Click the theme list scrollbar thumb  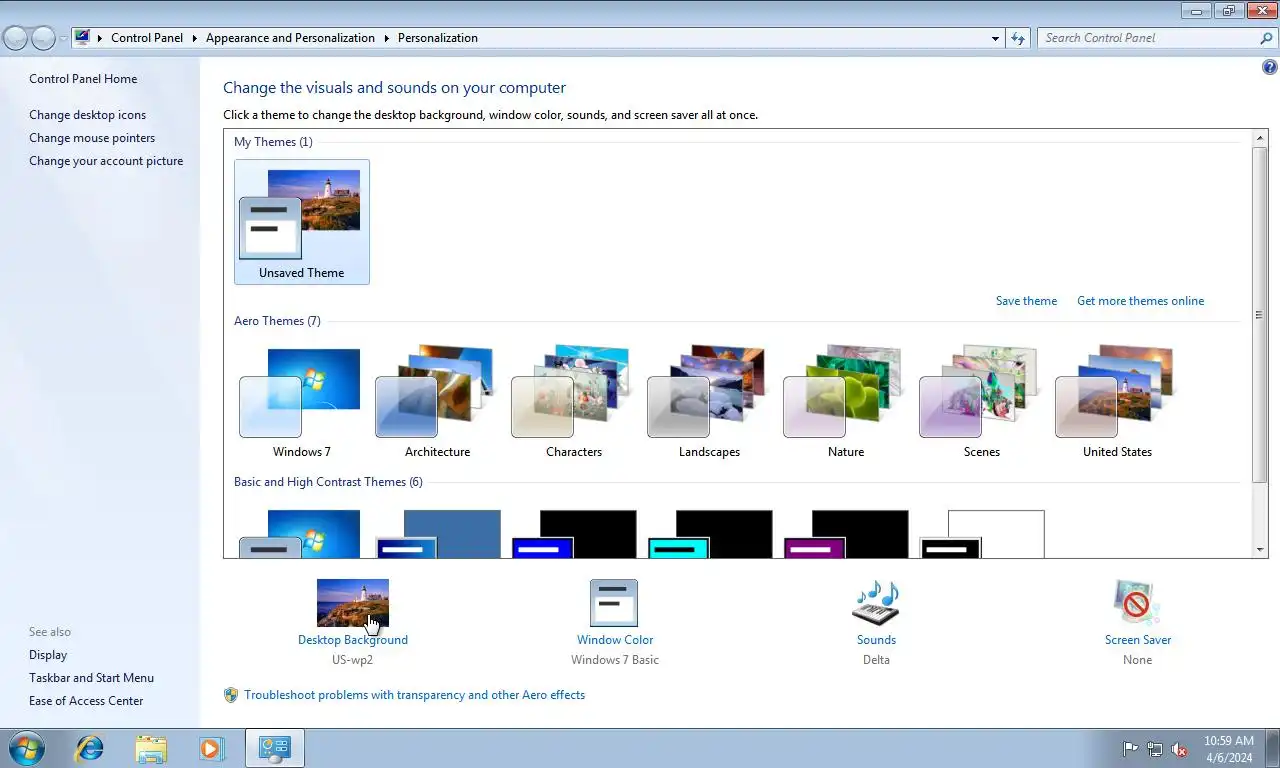pos(1259,314)
